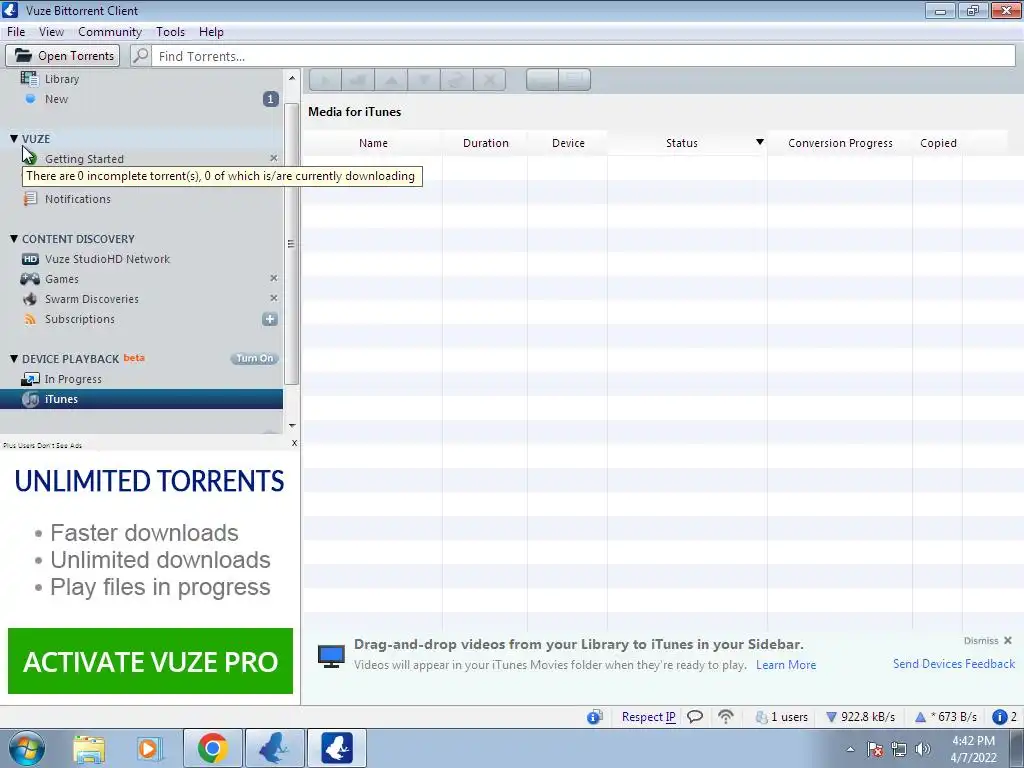Click the play toolbar button

(325, 80)
